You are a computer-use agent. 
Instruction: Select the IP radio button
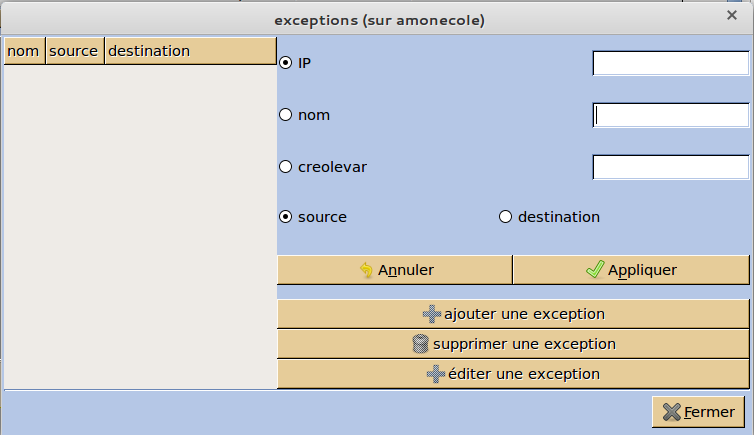[286, 63]
